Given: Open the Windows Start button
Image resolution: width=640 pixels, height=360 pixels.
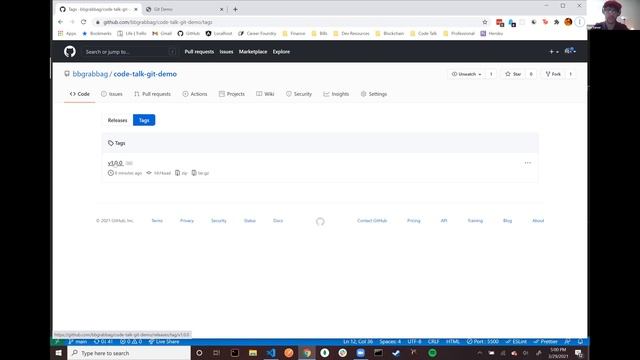Looking at the screenshot, I should (x=58, y=353).
